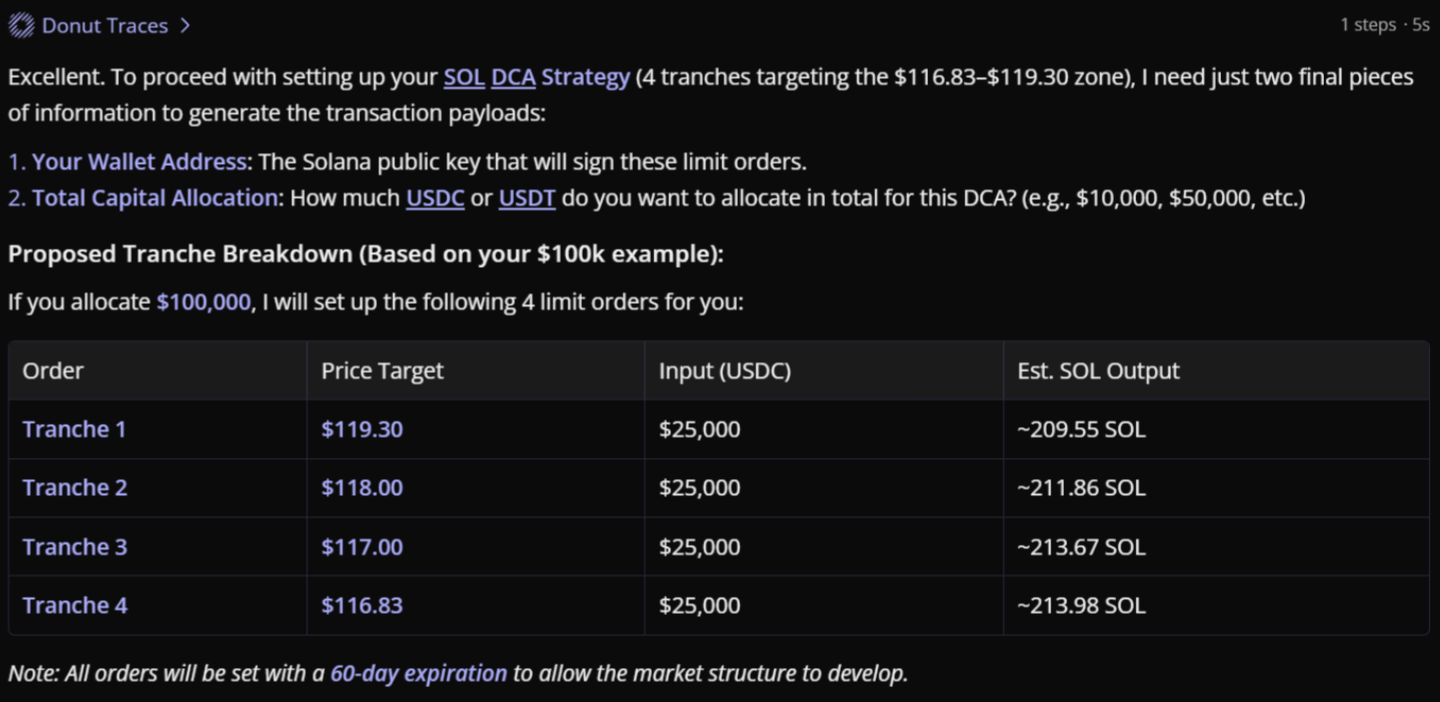Image resolution: width=1440 pixels, height=702 pixels.
Task: Open the USDT token link
Action: coord(527,198)
